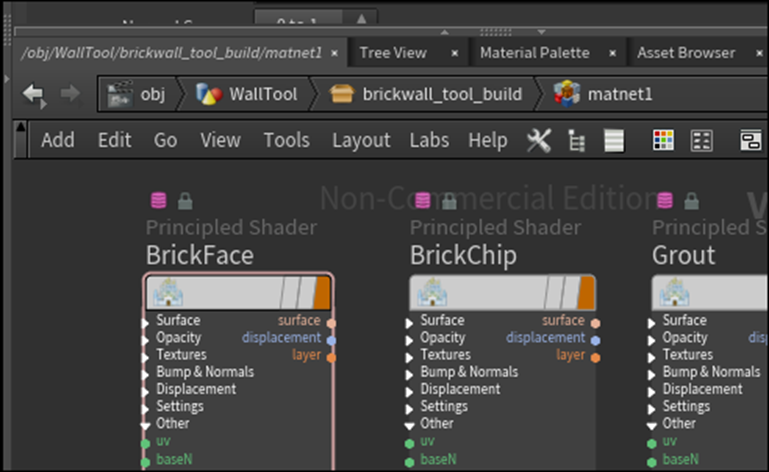Open the Add menu
The width and height of the screenshot is (769, 472).
tap(58, 140)
